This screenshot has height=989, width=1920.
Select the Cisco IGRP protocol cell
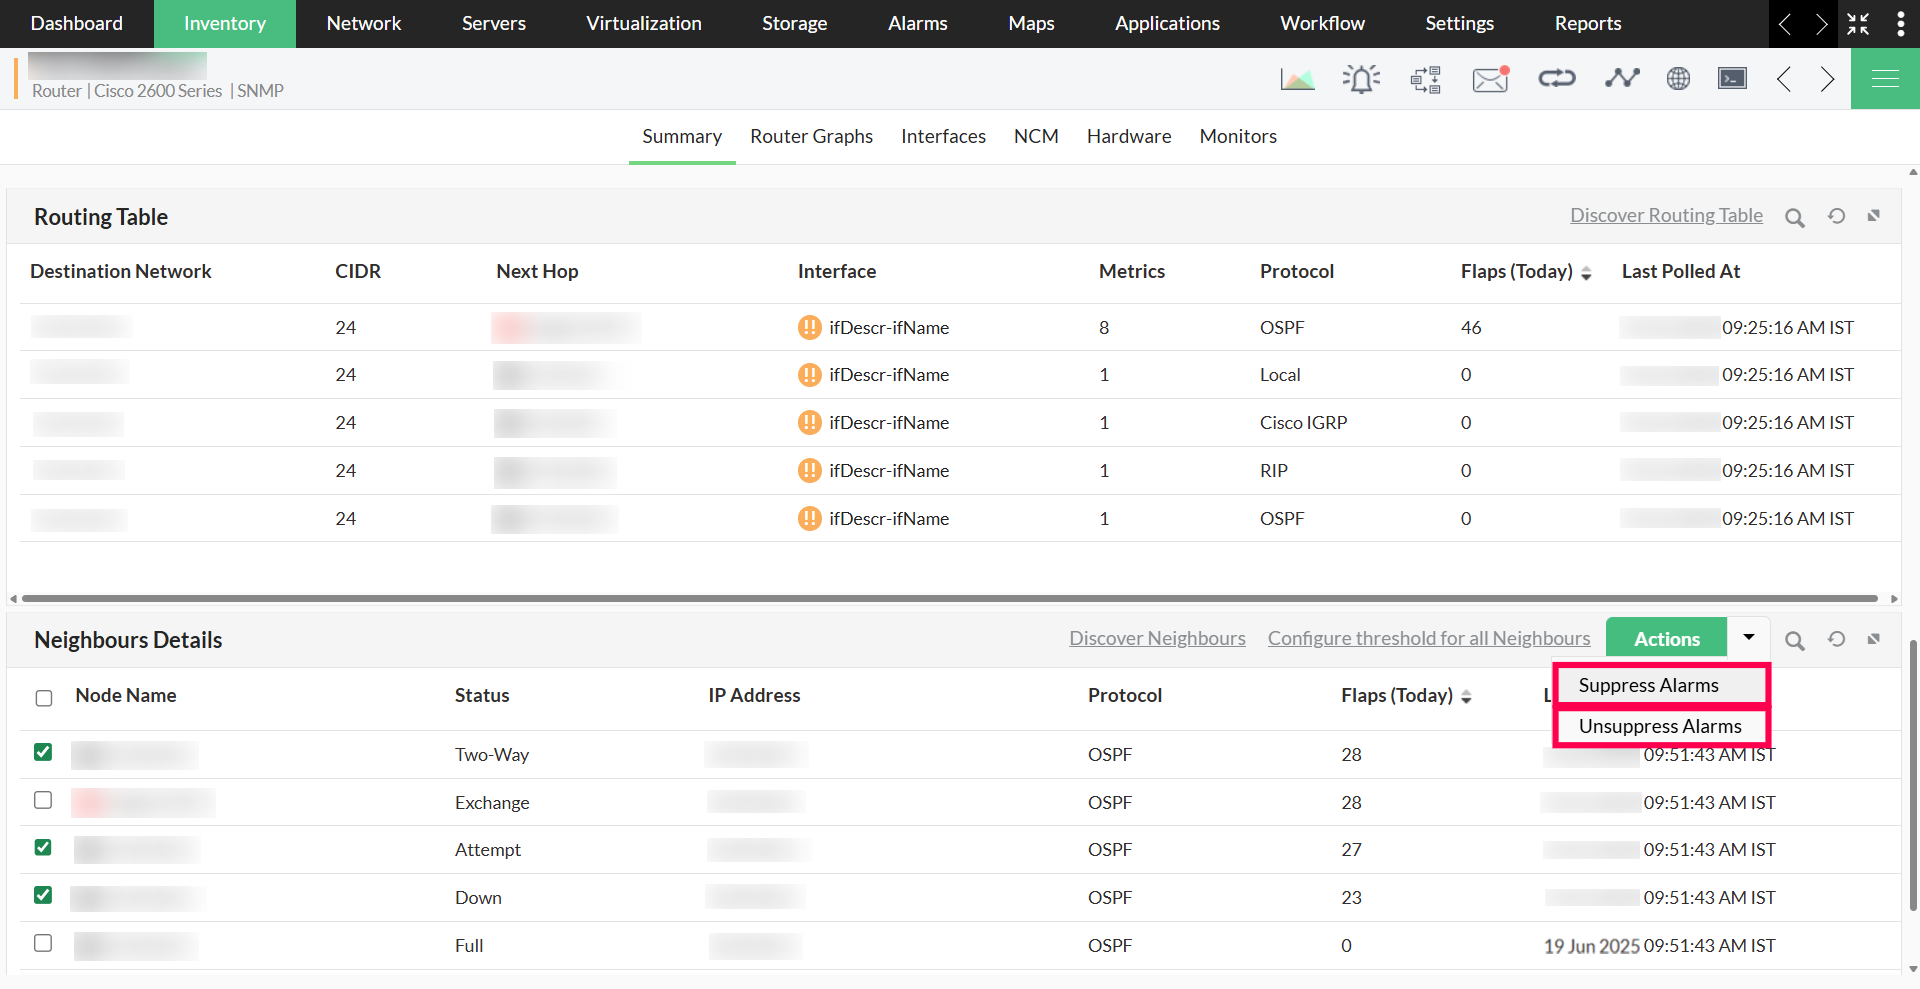1304,423
